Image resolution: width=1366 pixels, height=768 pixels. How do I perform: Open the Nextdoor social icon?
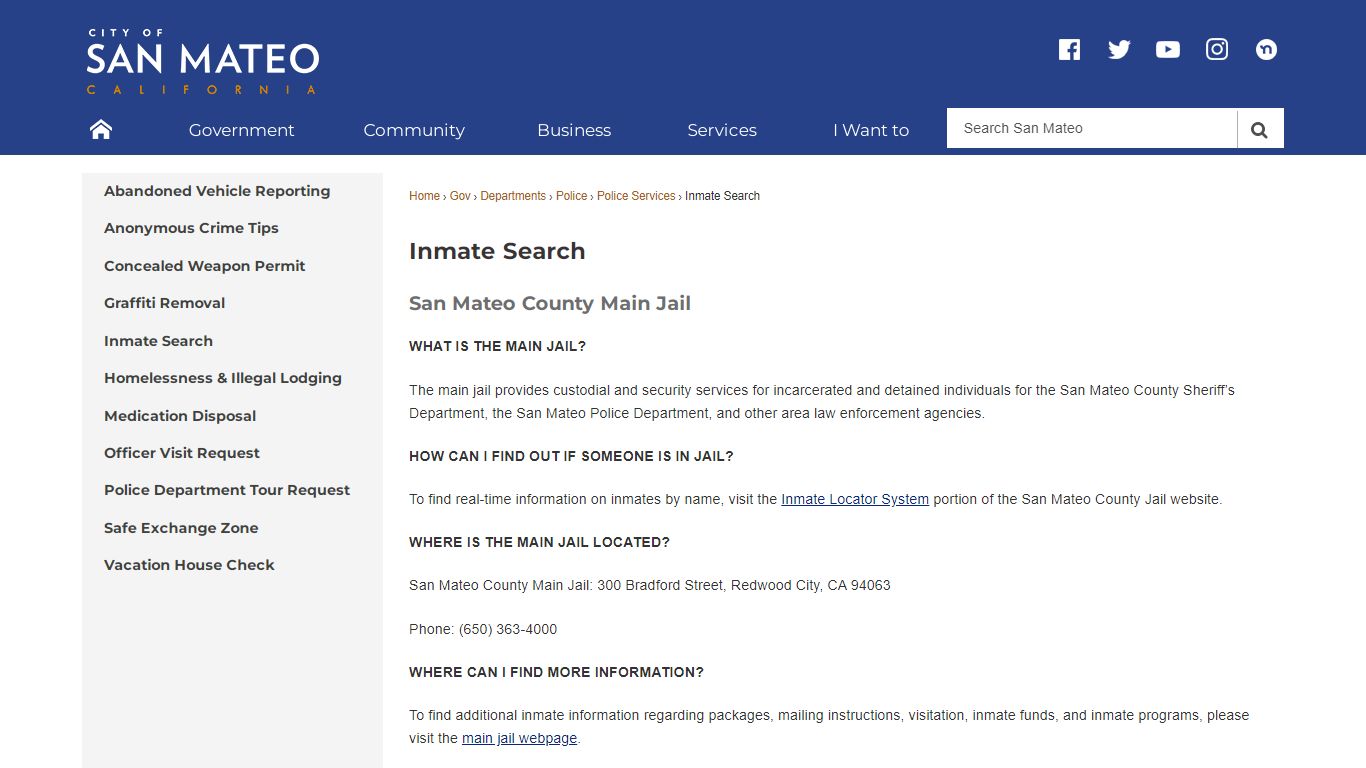coord(1266,49)
